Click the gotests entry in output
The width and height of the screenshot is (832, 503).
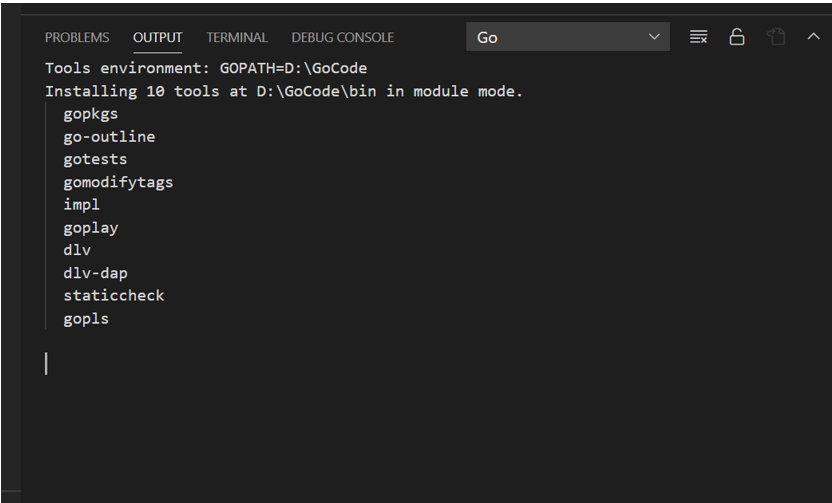[95, 159]
